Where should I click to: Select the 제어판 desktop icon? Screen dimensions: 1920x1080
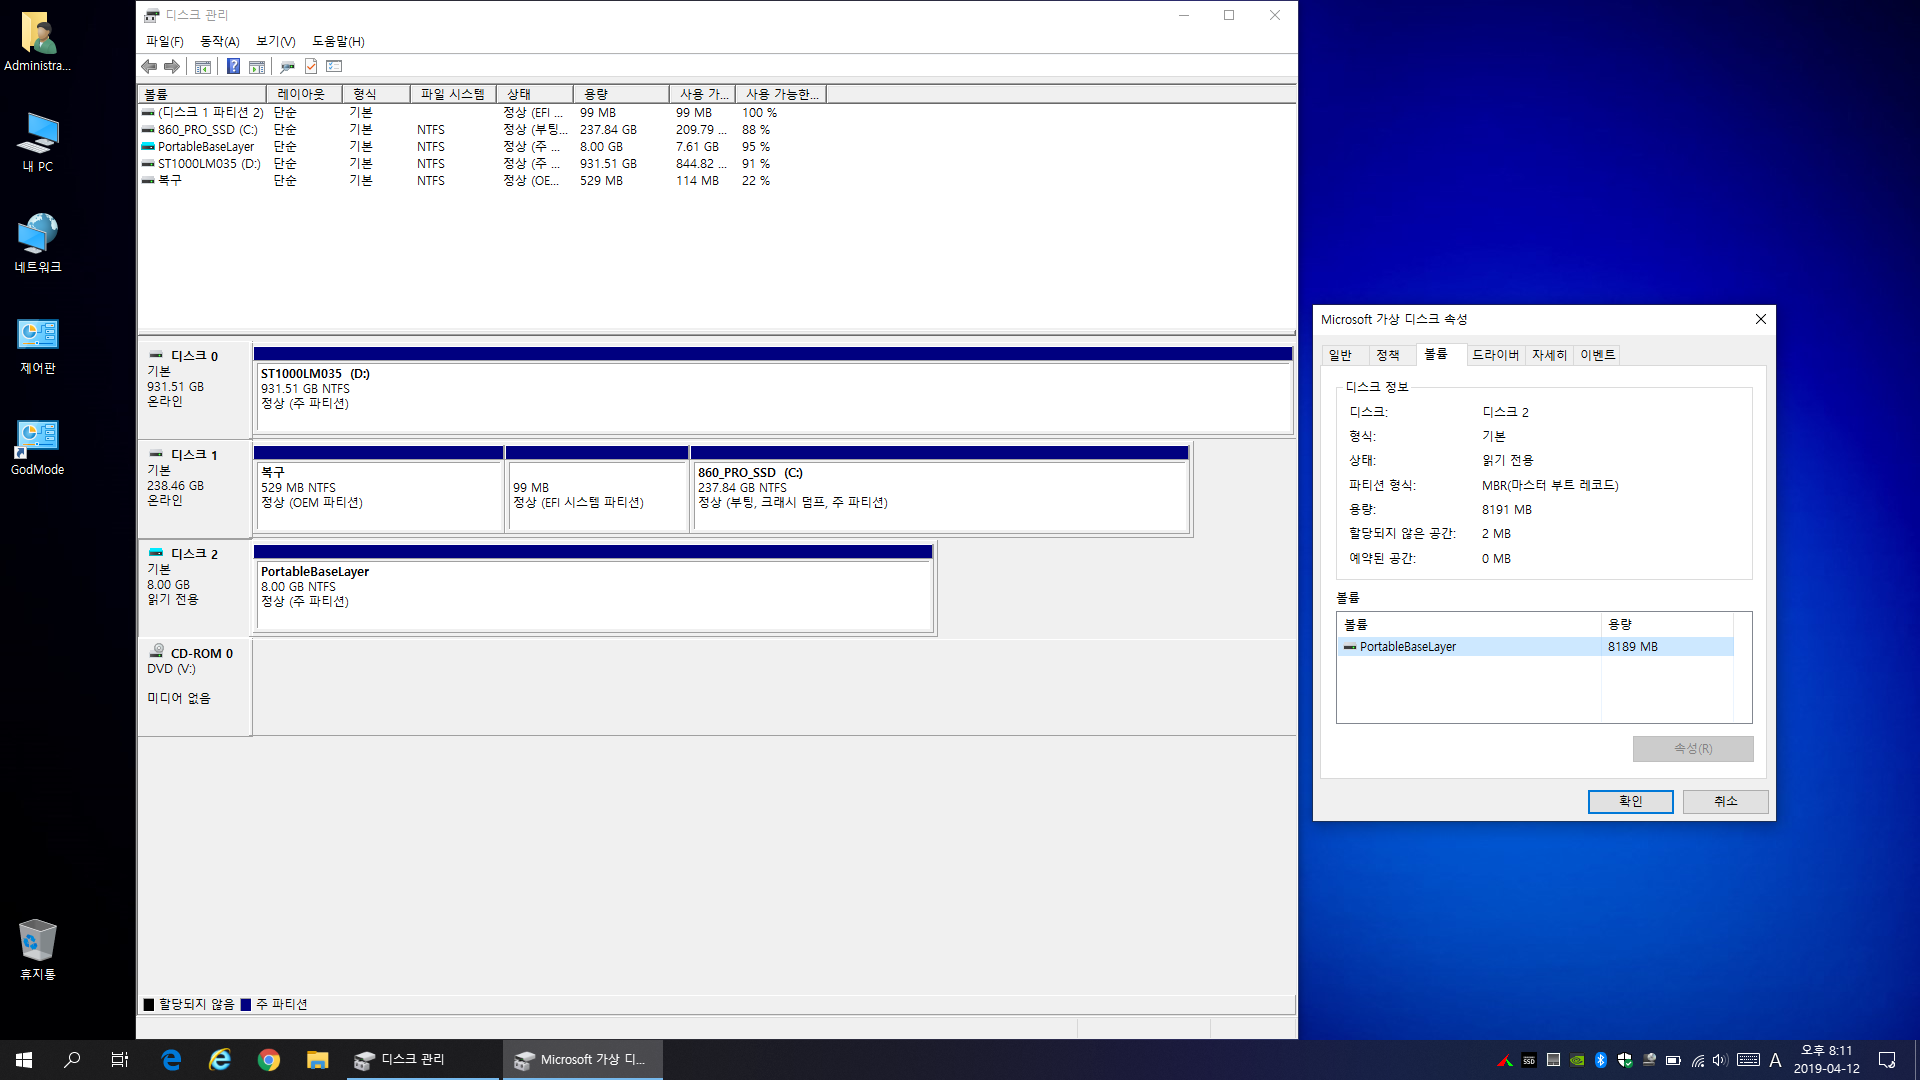click(x=38, y=345)
